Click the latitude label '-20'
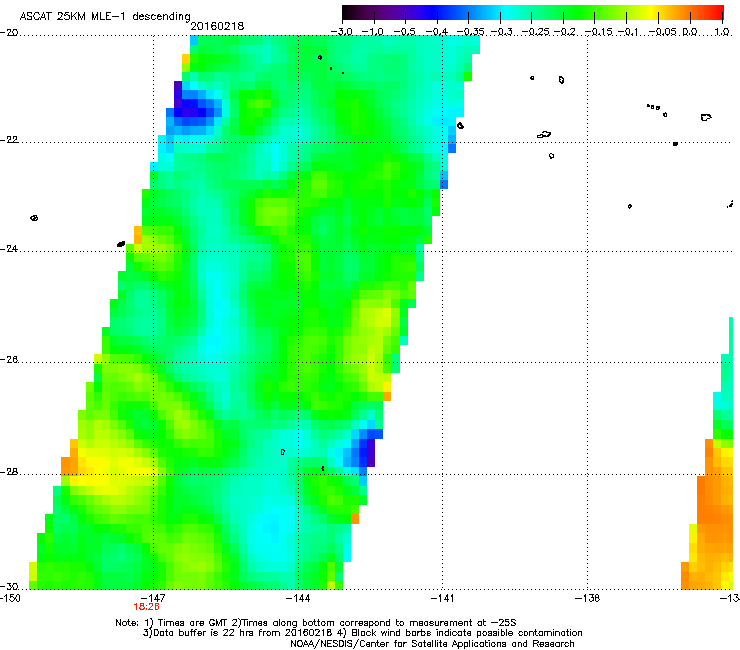Image resolution: width=740 pixels, height=650 pixels. click(9, 32)
